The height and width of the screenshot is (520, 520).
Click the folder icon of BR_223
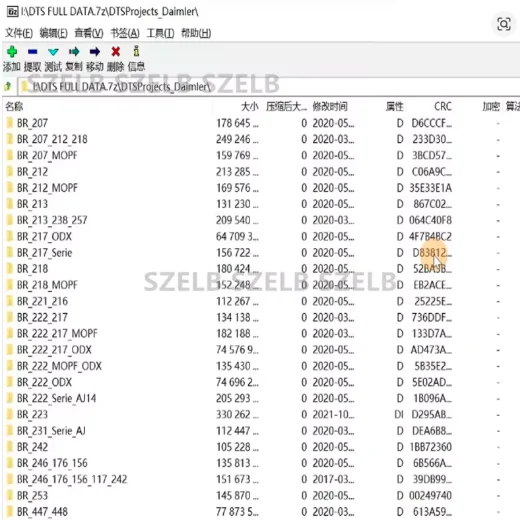click(x=10, y=414)
